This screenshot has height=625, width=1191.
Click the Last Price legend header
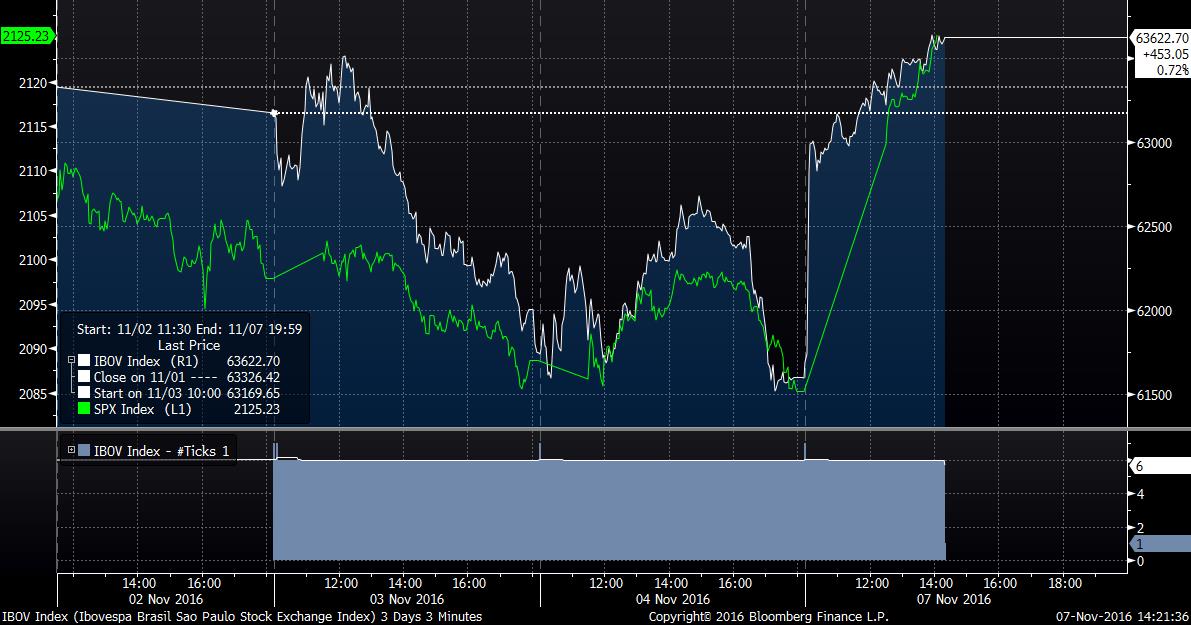point(191,344)
